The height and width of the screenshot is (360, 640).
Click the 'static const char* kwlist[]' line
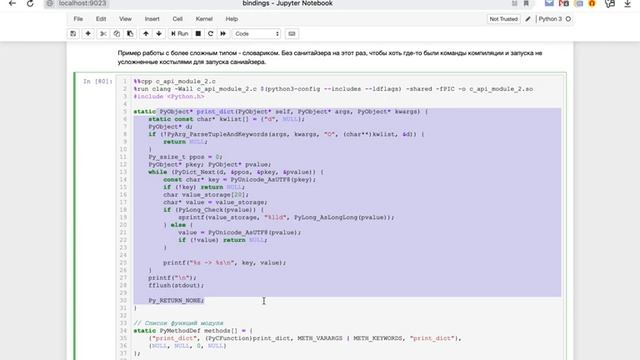click(227, 119)
